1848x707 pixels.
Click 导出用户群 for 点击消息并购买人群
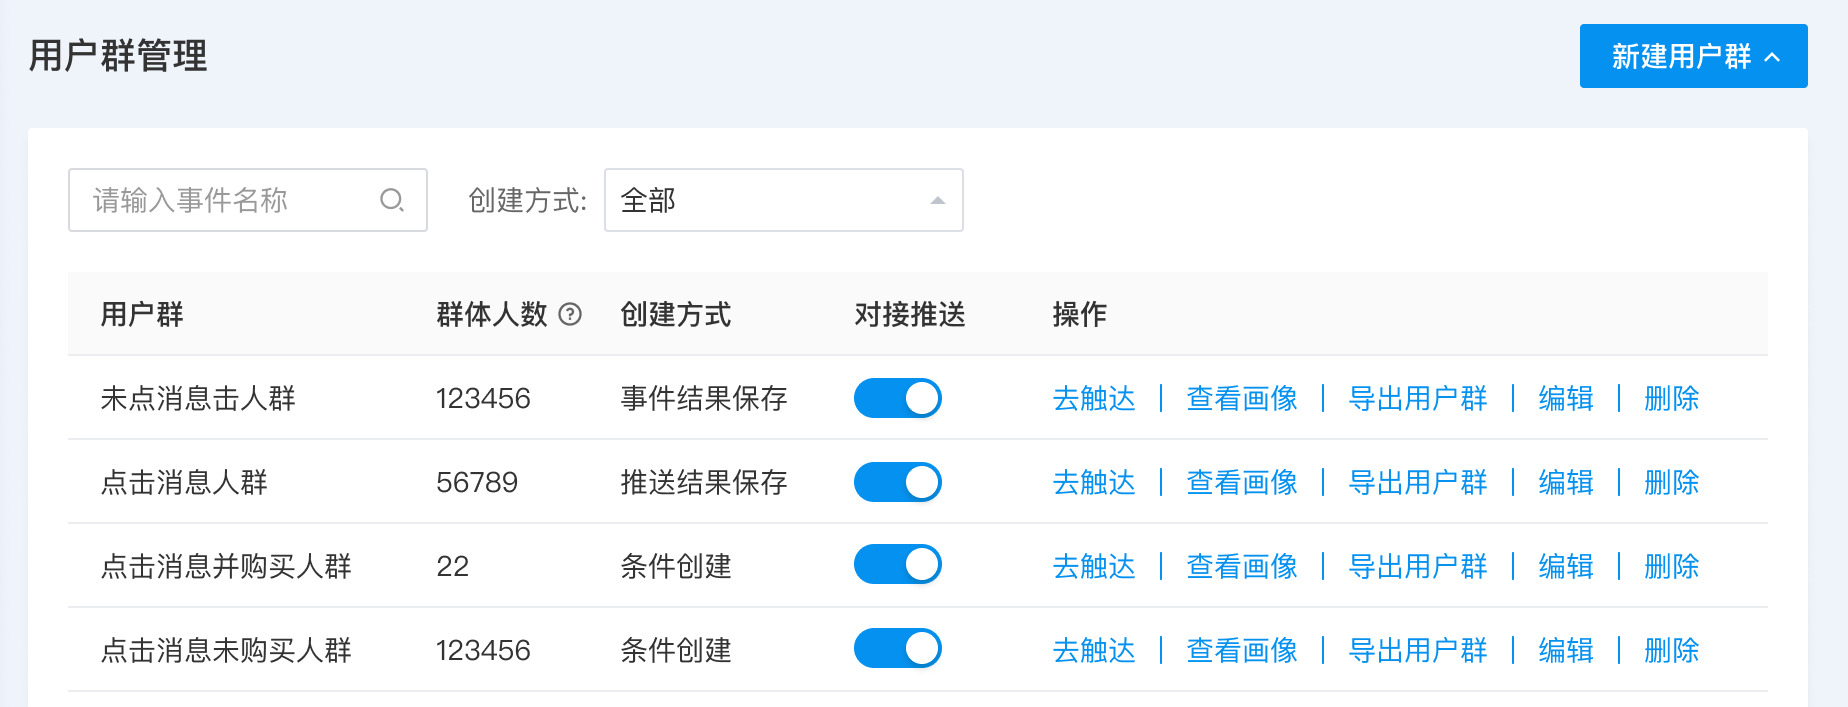[1418, 566]
